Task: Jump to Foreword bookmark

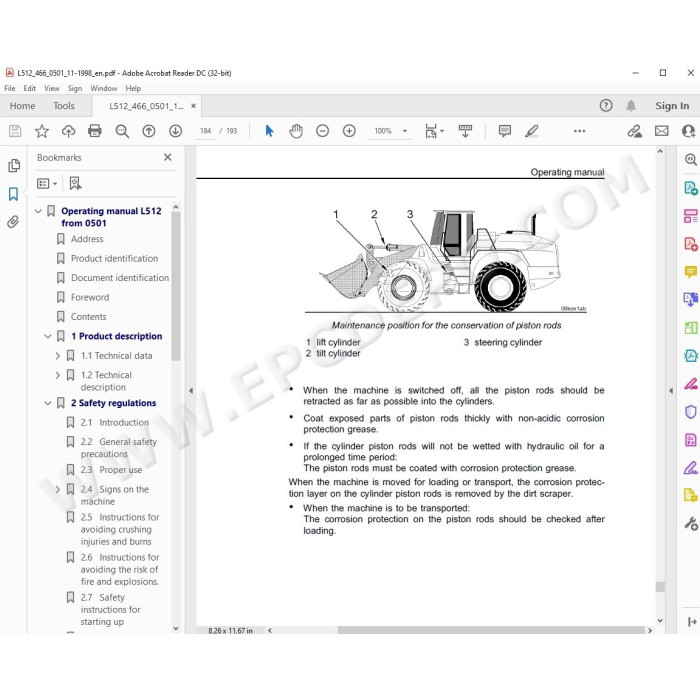Action: 90,297
